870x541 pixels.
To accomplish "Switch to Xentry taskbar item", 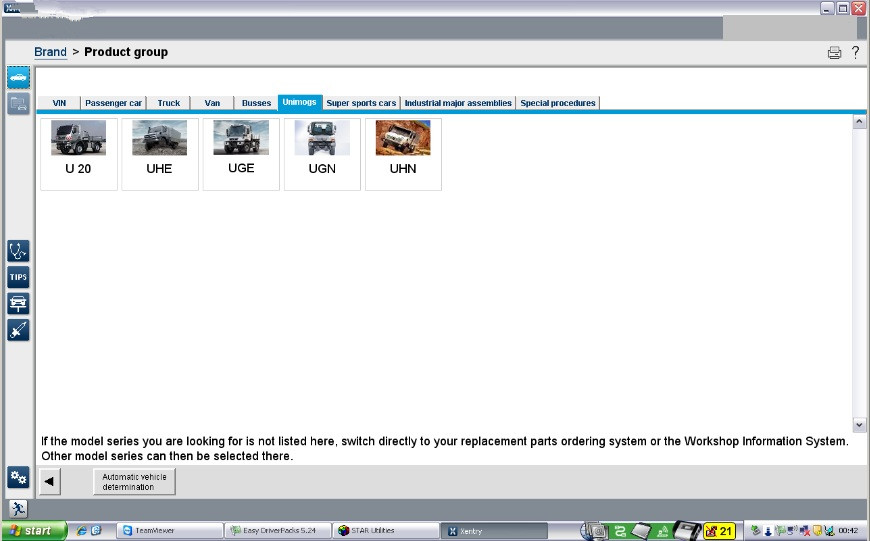I will click(494, 531).
